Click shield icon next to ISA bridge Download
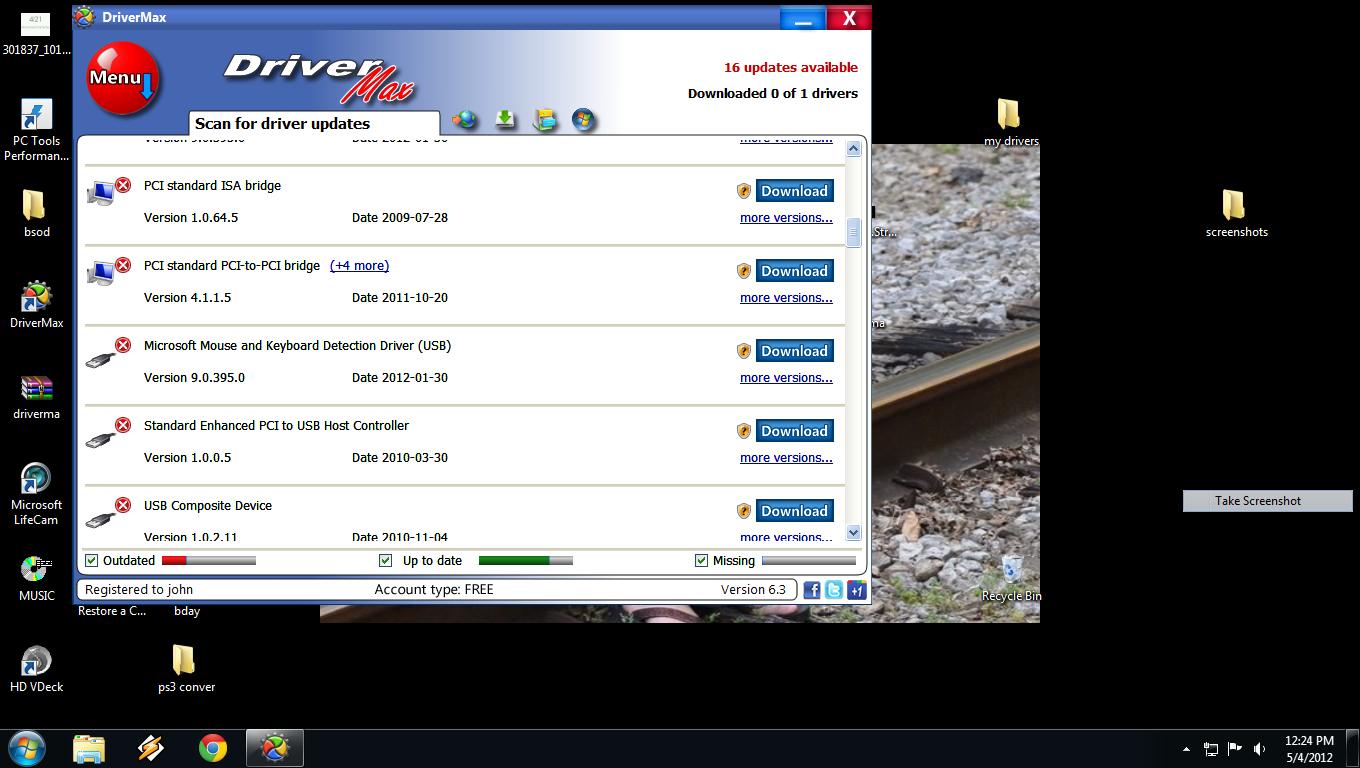 pyautogui.click(x=743, y=191)
